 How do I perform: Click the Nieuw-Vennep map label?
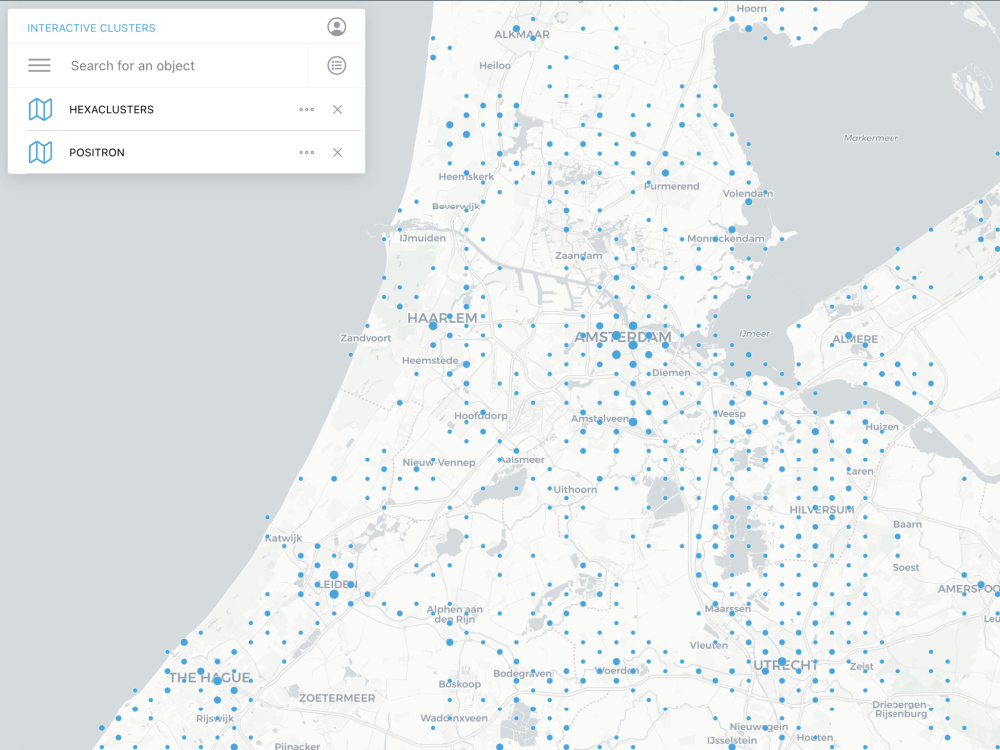(439, 462)
